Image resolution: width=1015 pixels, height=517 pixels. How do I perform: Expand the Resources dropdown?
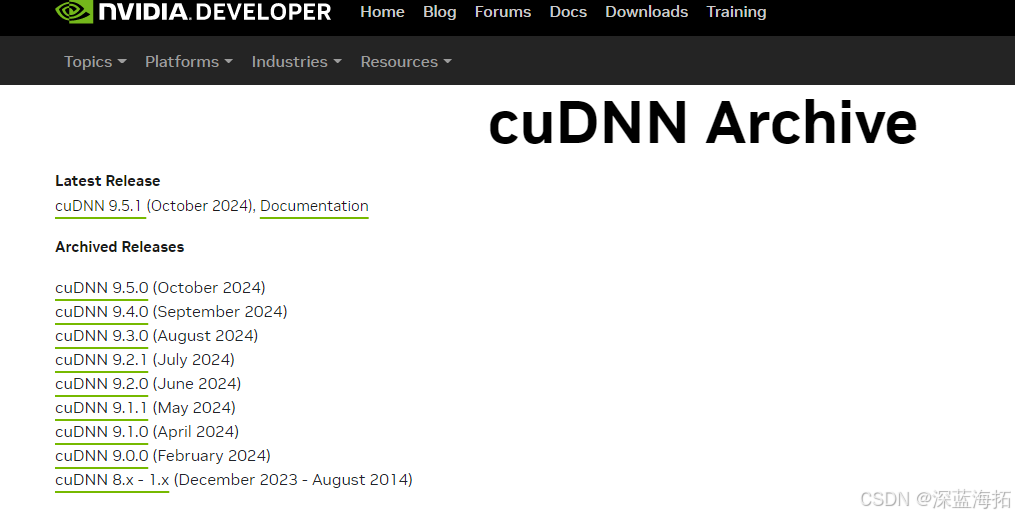coord(406,61)
